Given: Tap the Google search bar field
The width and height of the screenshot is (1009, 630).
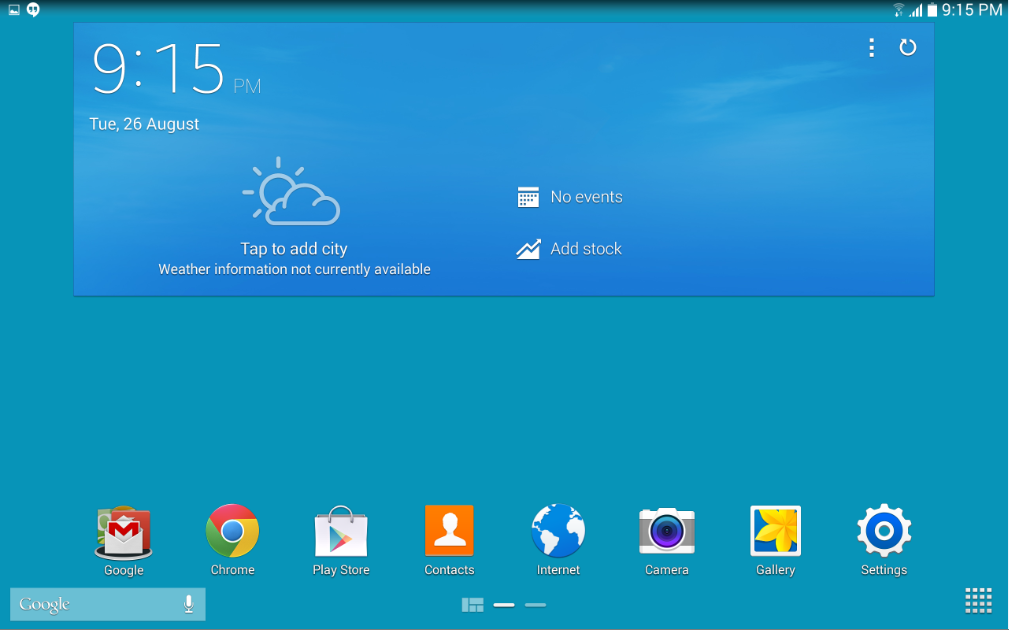Looking at the screenshot, I should 107,604.
